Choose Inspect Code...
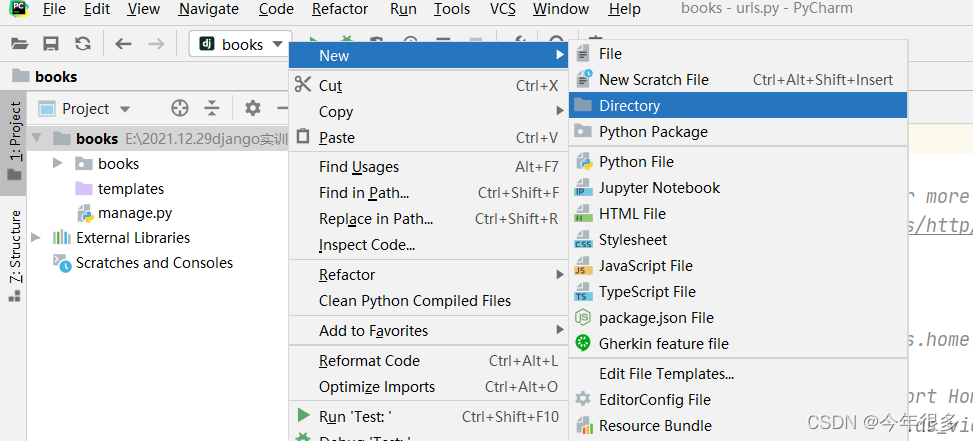Image resolution: width=973 pixels, height=441 pixels. tap(429, 245)
